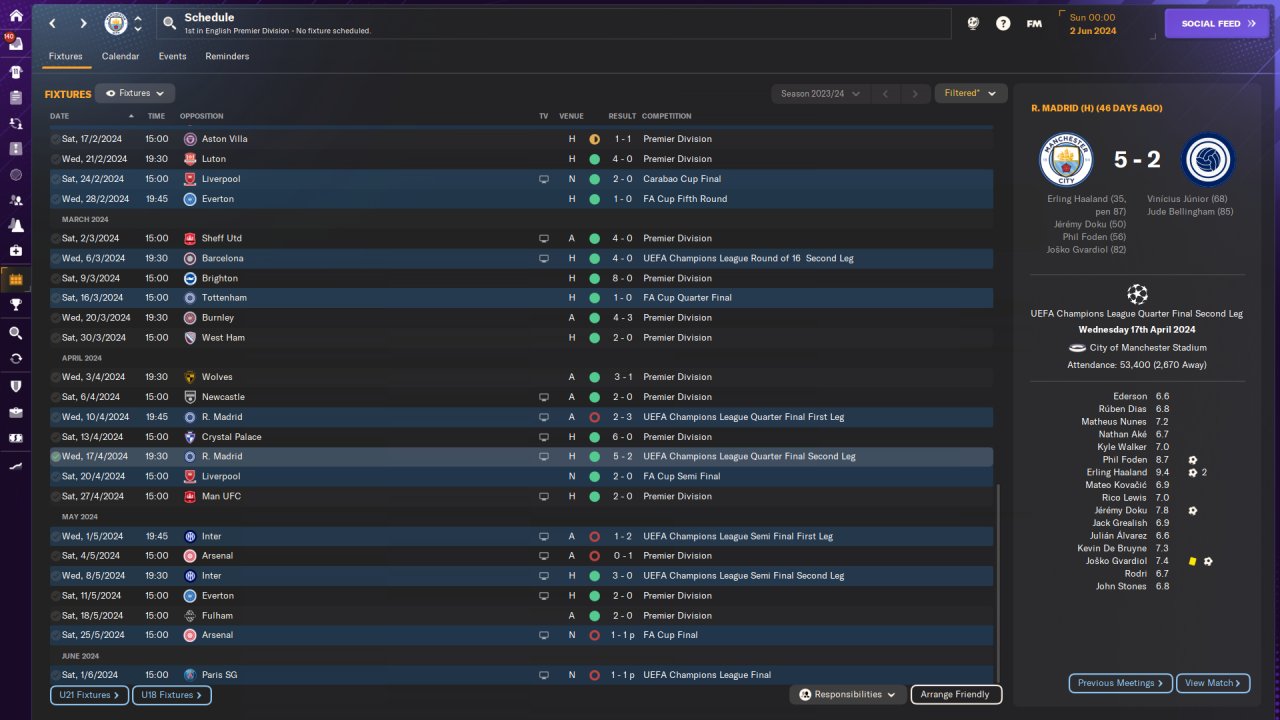1280x720 pixels.
Task: Open the briefcase icon in the sidebar
Action: 15,412
